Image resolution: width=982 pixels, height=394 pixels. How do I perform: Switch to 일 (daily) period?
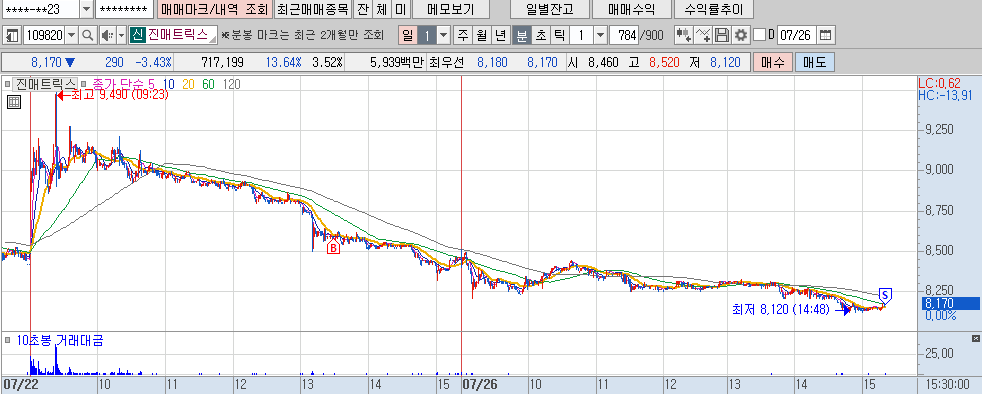(x=408, y=35)
